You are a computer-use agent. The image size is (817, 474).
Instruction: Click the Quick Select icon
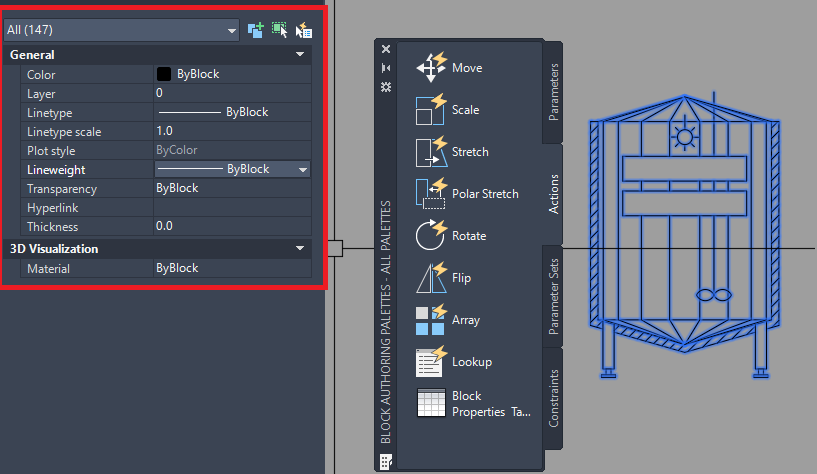304,30
